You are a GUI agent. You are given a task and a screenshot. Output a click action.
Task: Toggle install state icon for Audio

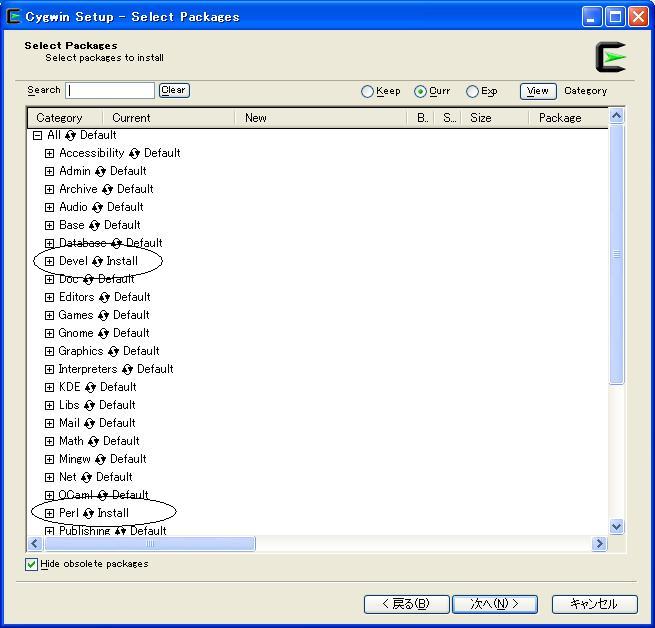tap(97, 208)
